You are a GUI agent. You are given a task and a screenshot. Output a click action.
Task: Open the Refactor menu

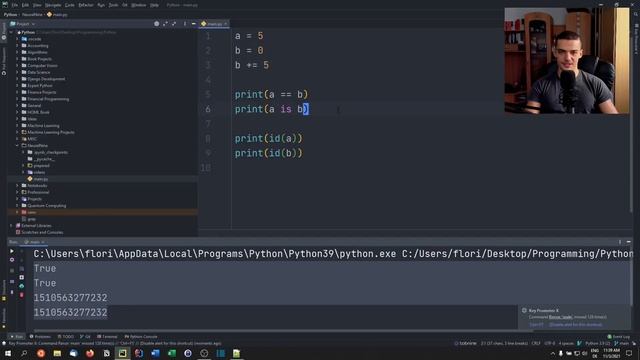click(x=86, y=5)
